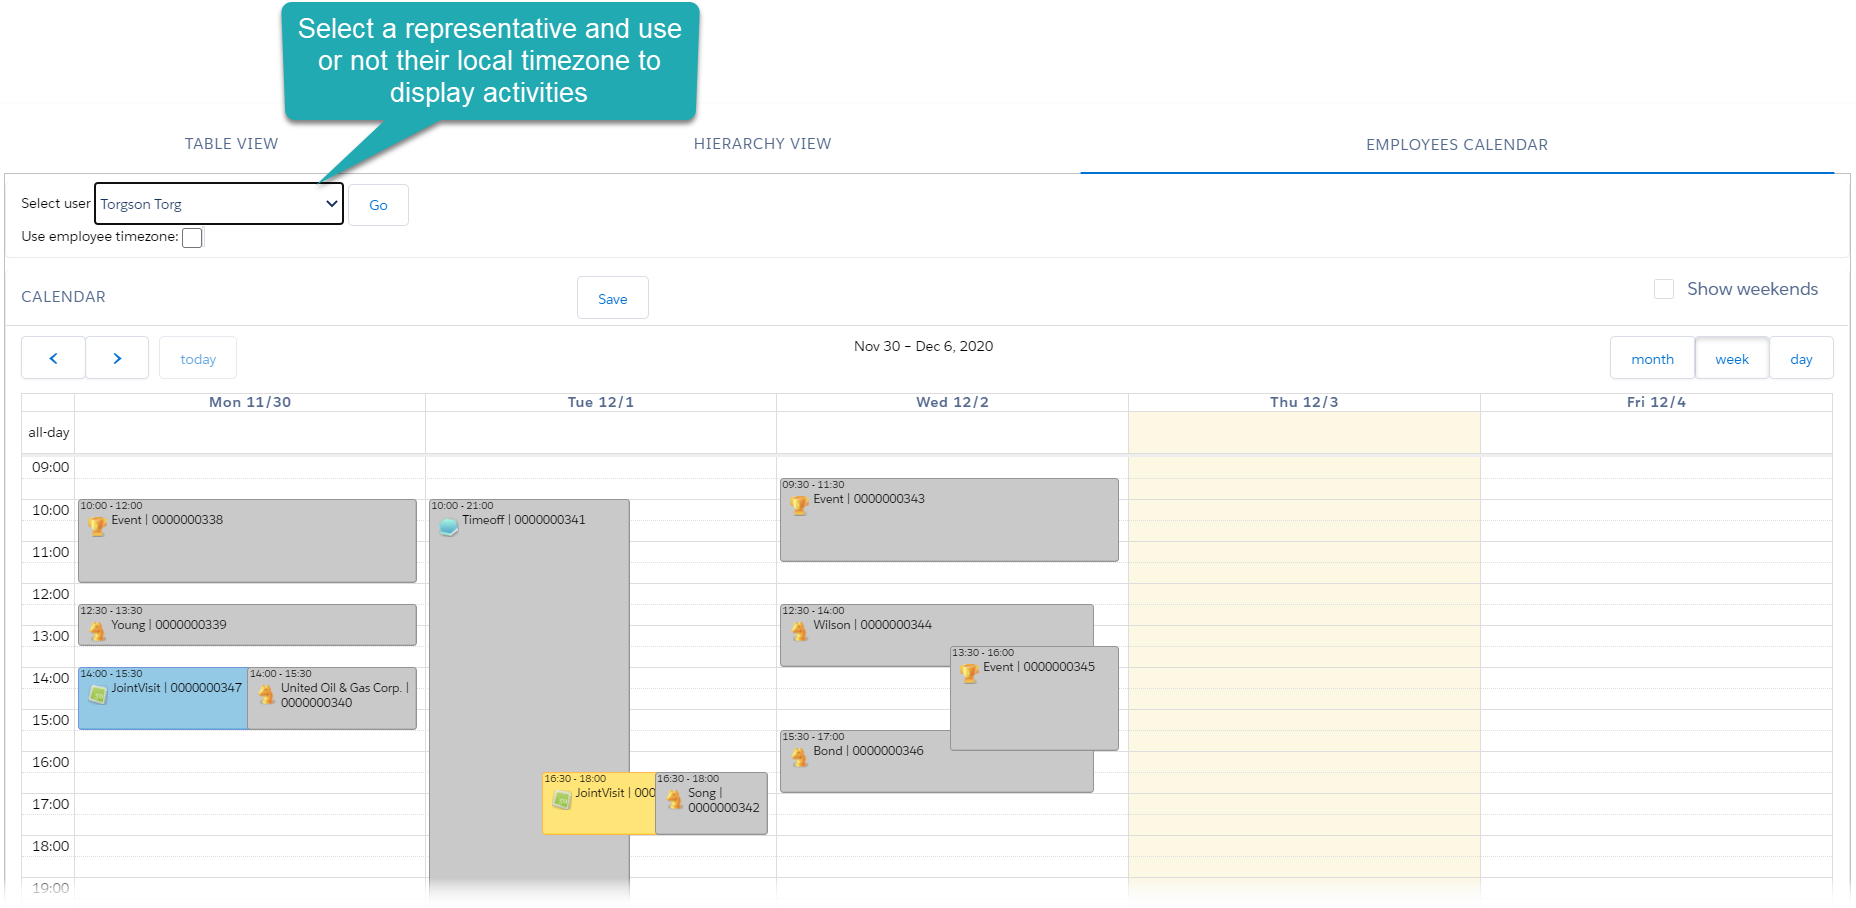Click the trophy icon on Event 0000000338

(97, 526)
